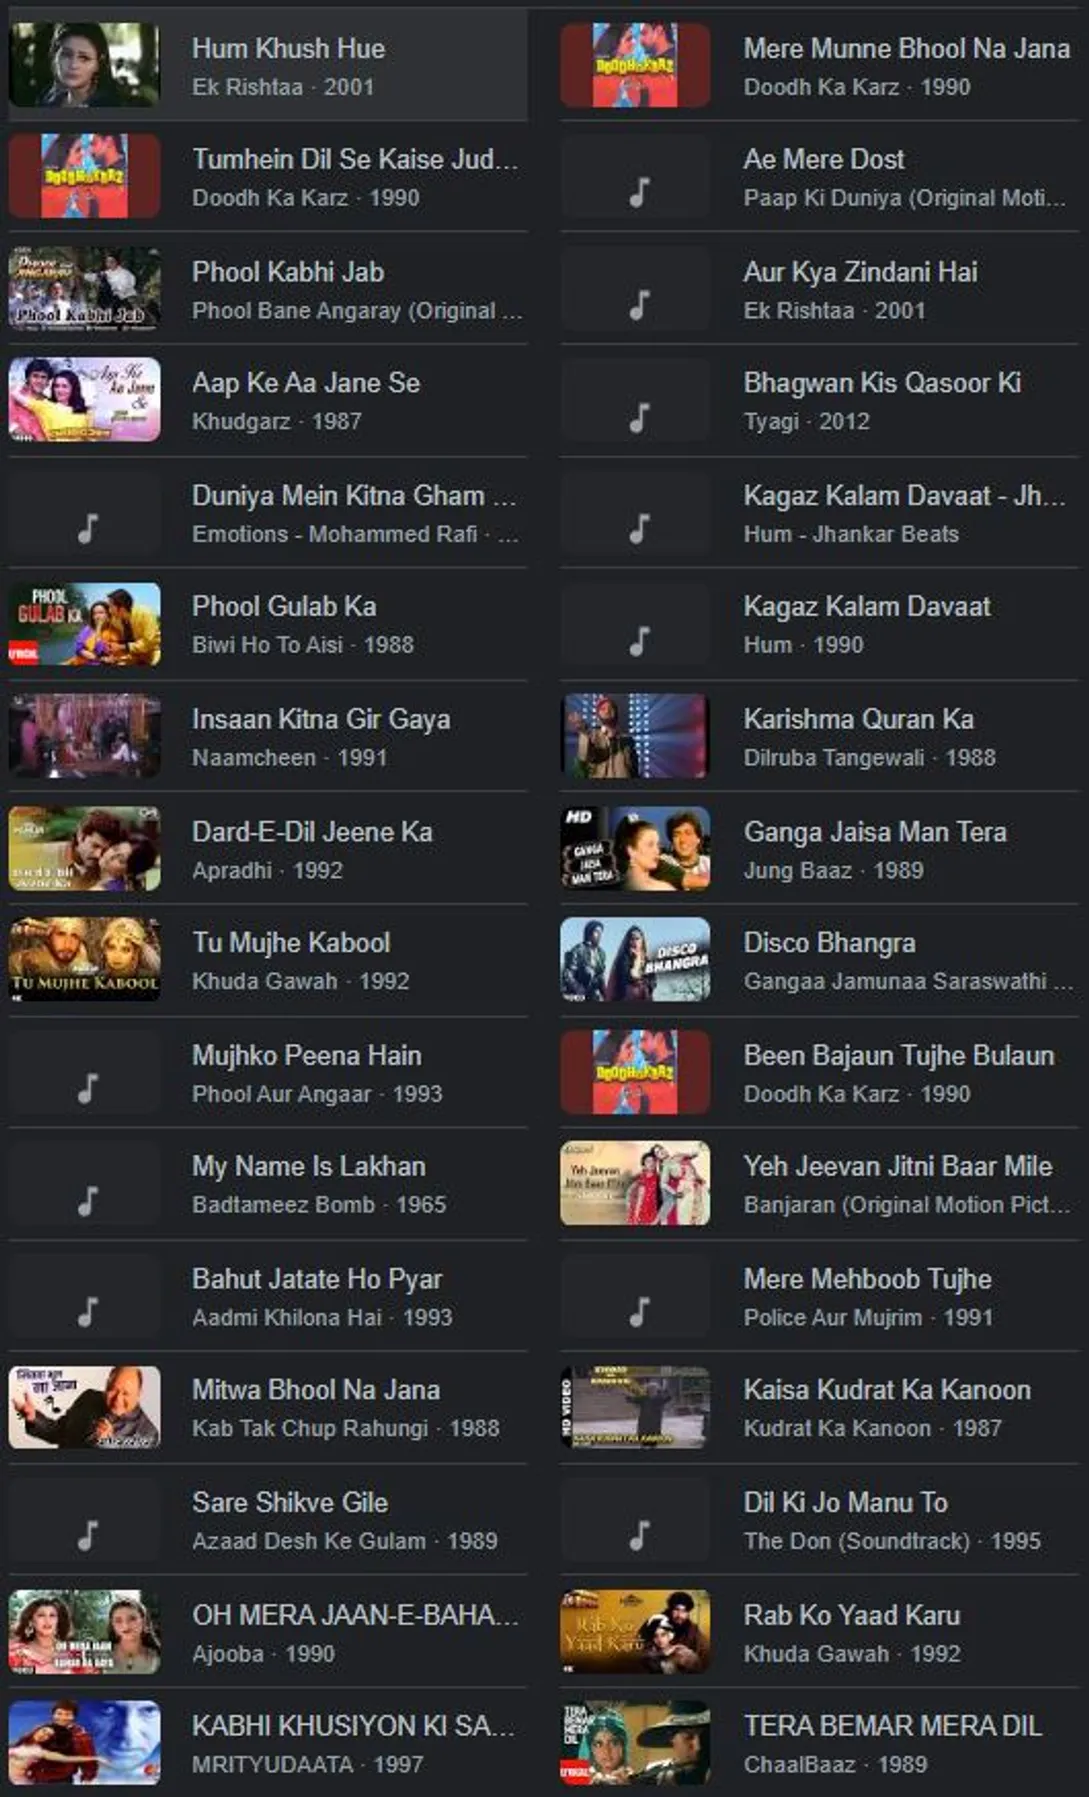Open Disco Bhangra thumbnail
The width and height of the screenshot is (1089, 1797).
pyautogui.click(x=635, y=960)
